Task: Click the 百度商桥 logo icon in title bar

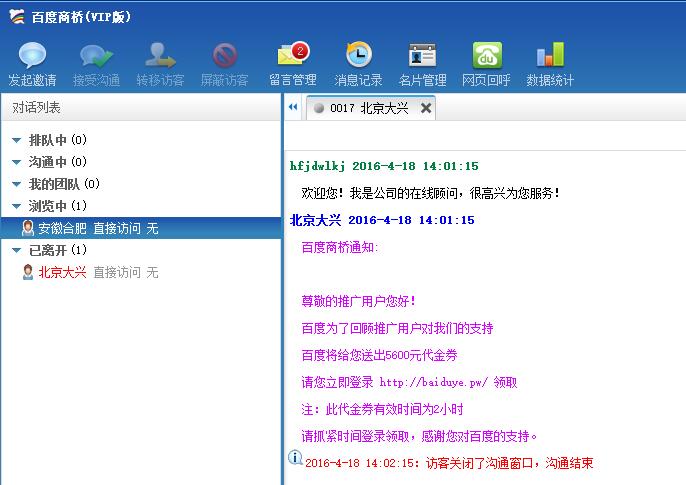Action: [x=17, y=17]
